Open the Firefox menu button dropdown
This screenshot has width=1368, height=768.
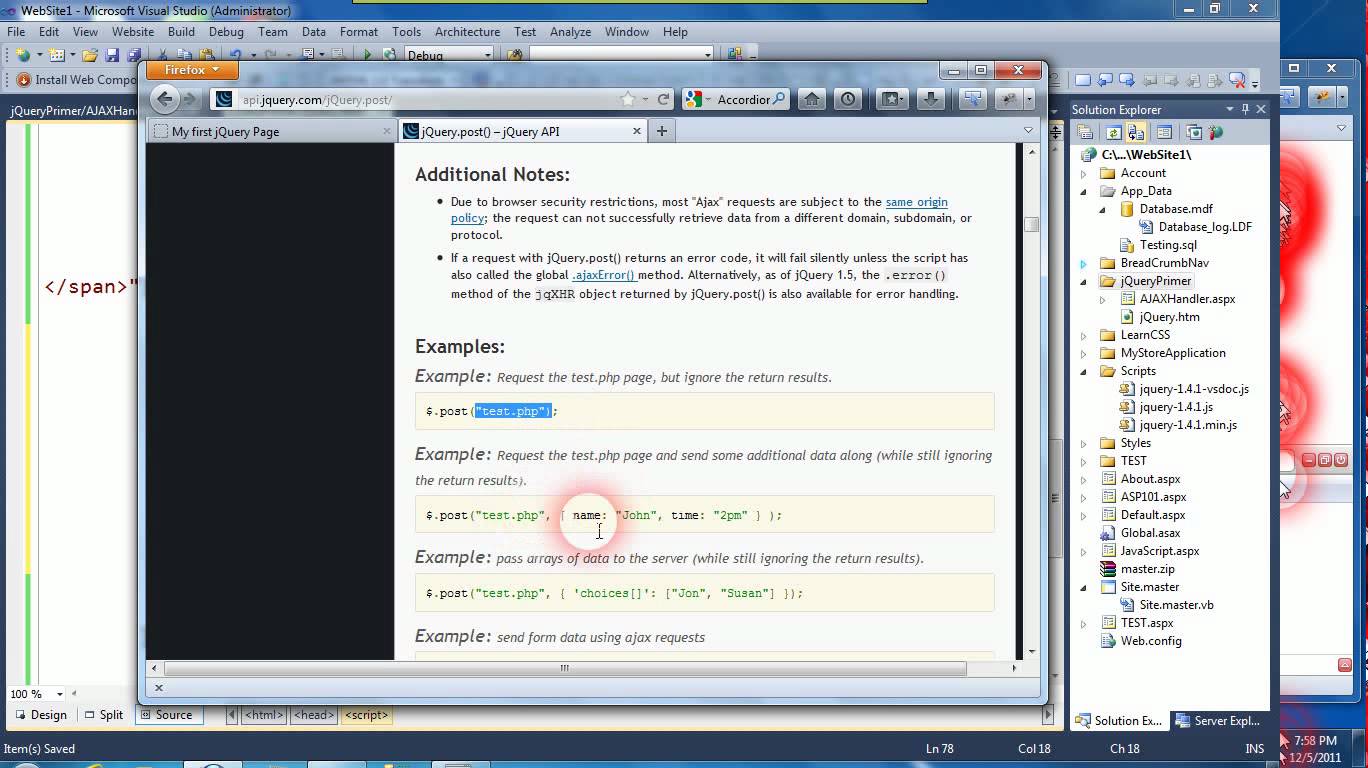point(191,70)
